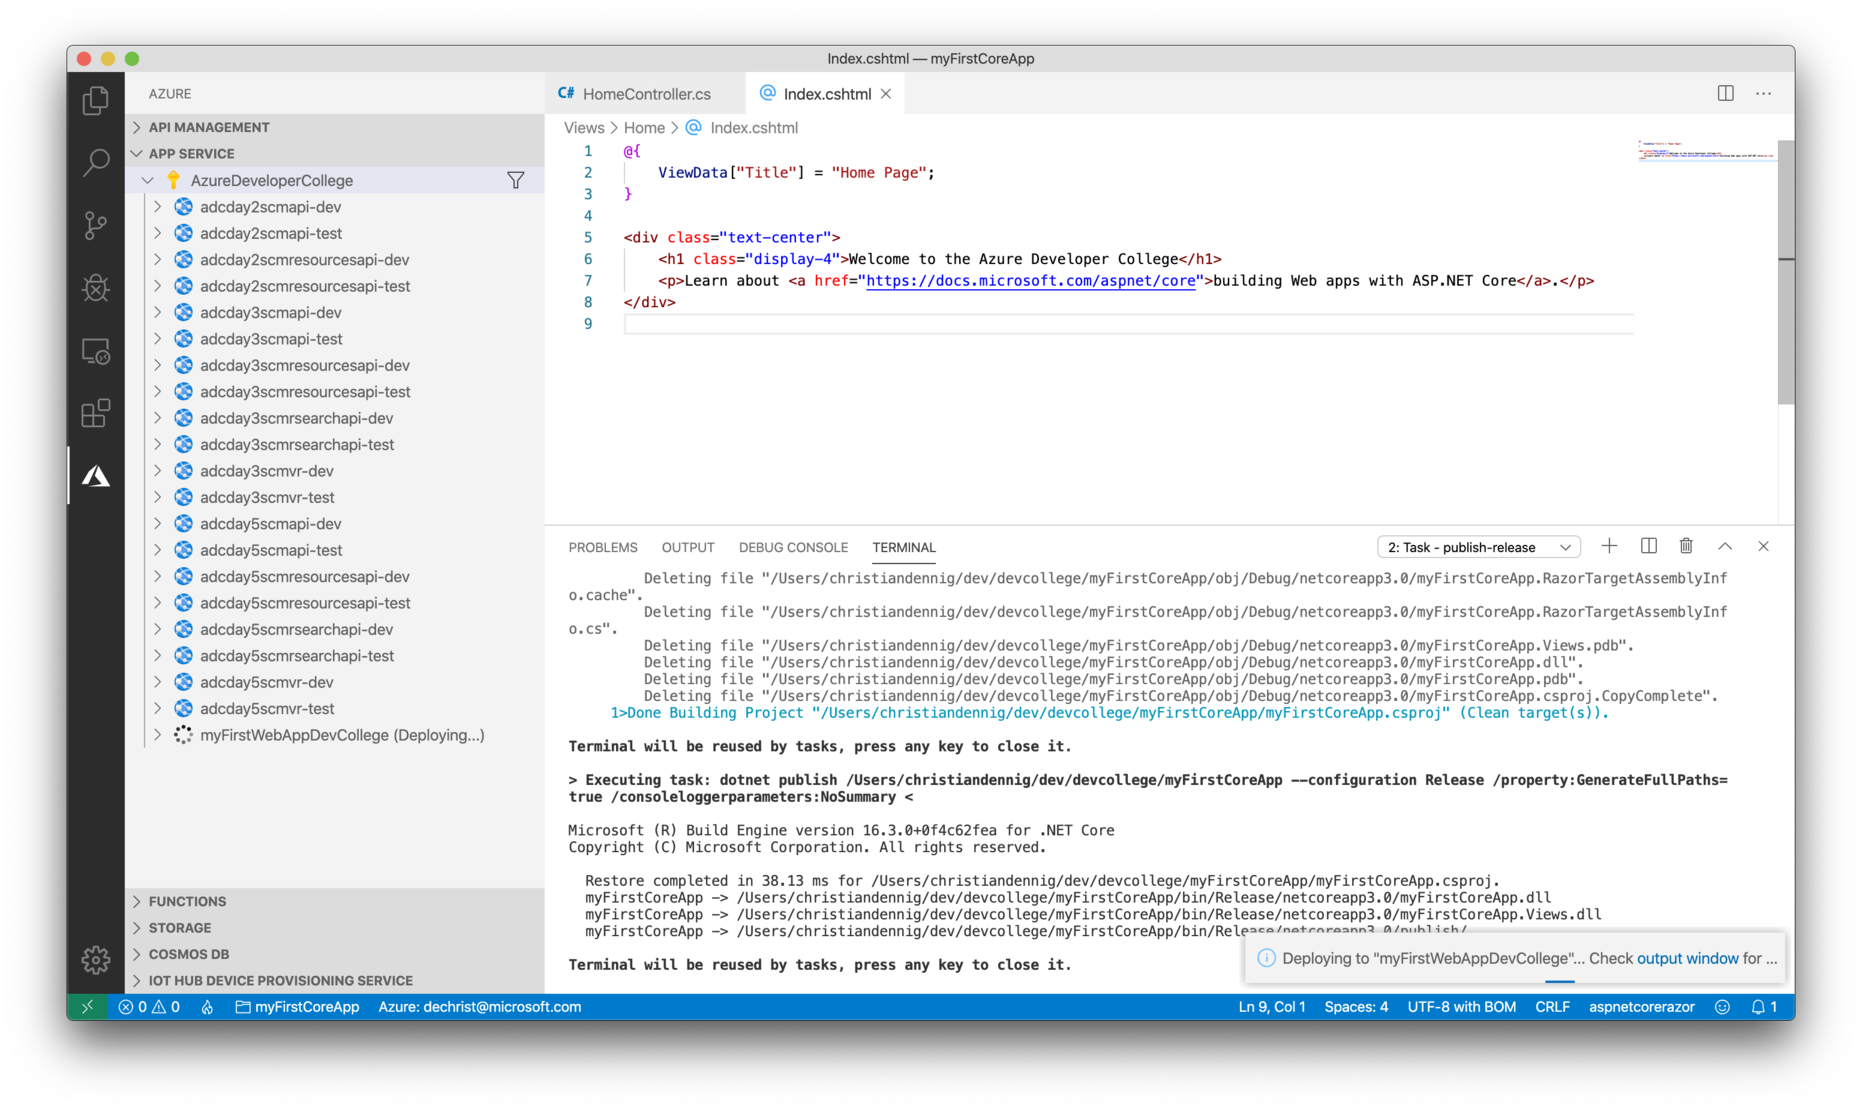Image resolution: width=1862 pixels, height=1109 pixels.
Task: Open the Search view
Action: [95, 162]
